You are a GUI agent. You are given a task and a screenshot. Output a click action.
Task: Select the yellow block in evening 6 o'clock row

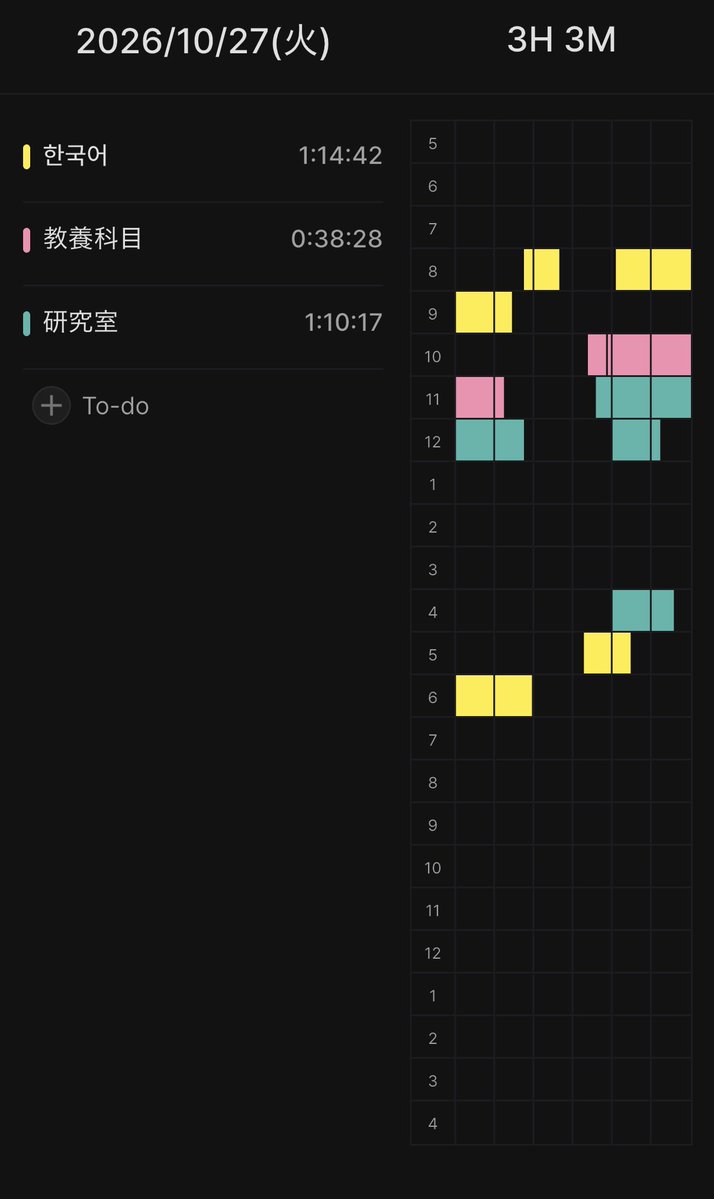(494, 696)
